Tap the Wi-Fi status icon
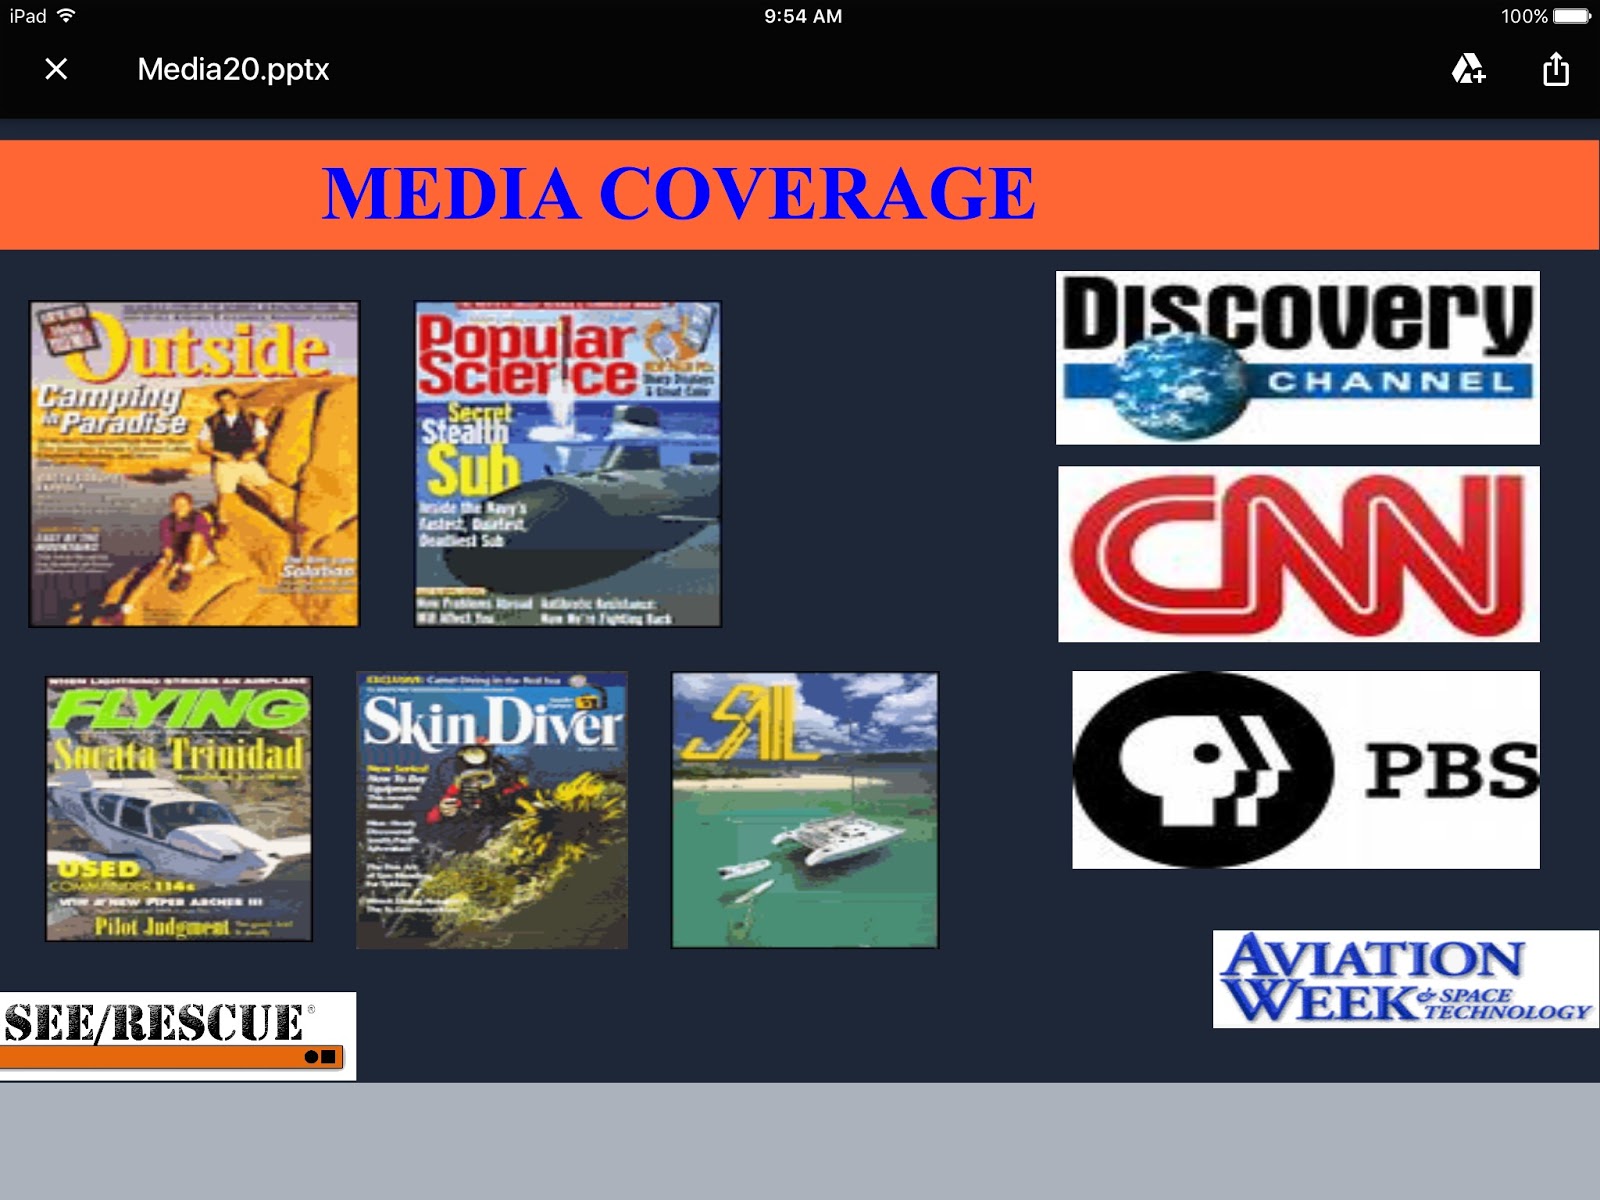The image size is (1600, 1200). (66, 15)
